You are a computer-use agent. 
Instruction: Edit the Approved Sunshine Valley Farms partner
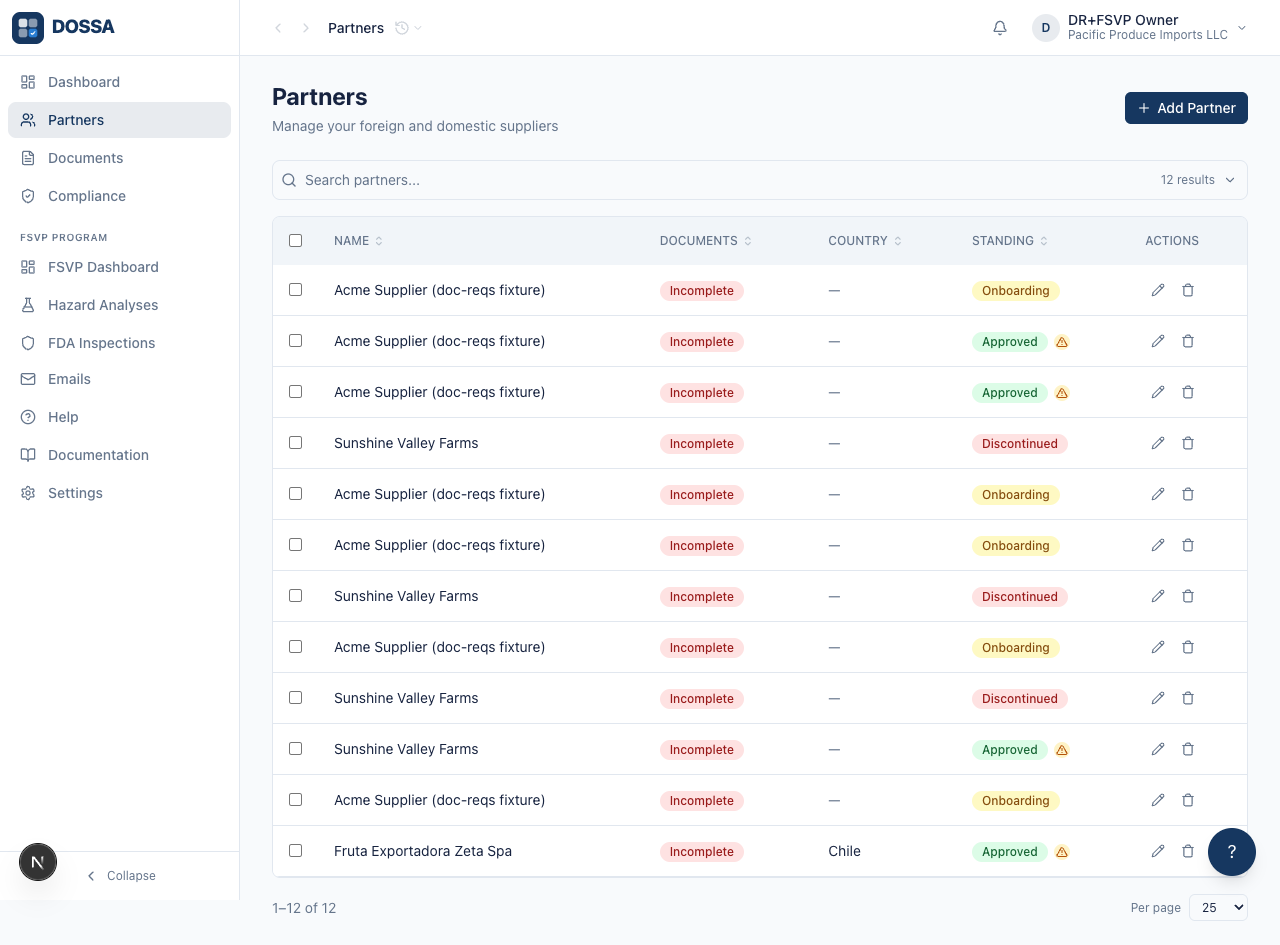[x=1158, y=749]
